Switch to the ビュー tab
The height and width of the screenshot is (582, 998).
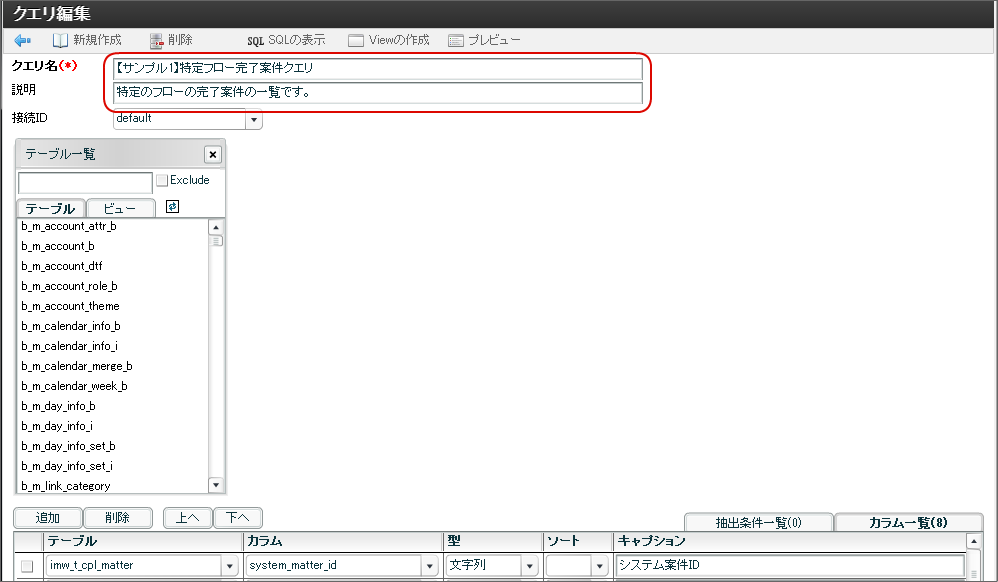120,207
